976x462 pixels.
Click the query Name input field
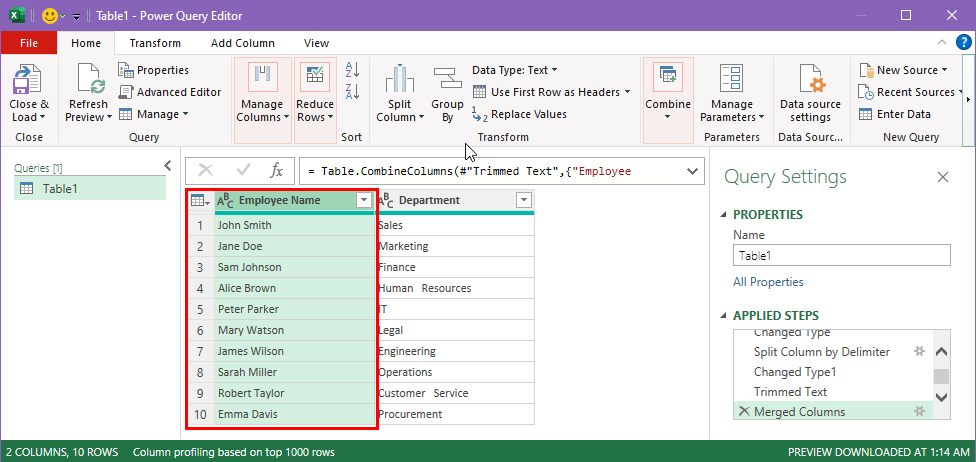(842, 255)
